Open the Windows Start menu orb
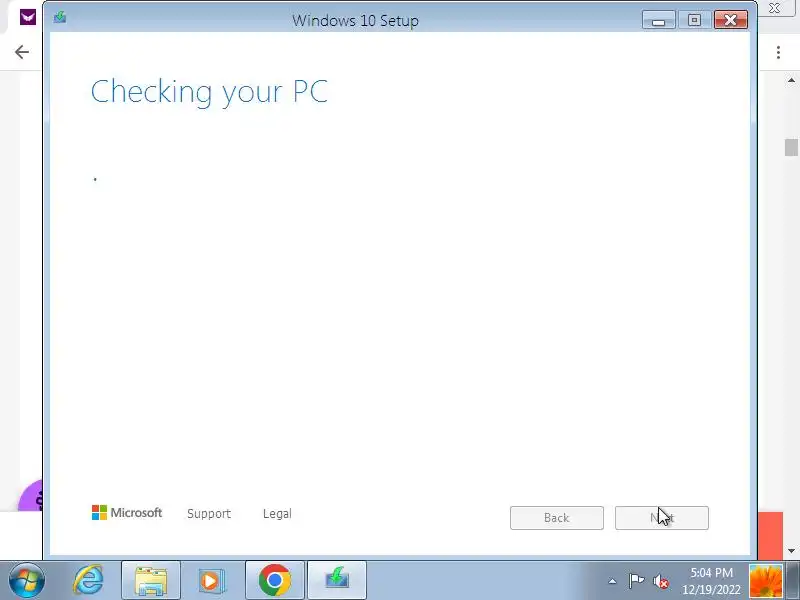Viewport: 800px width, 600px height. click(x=27, y=580)
